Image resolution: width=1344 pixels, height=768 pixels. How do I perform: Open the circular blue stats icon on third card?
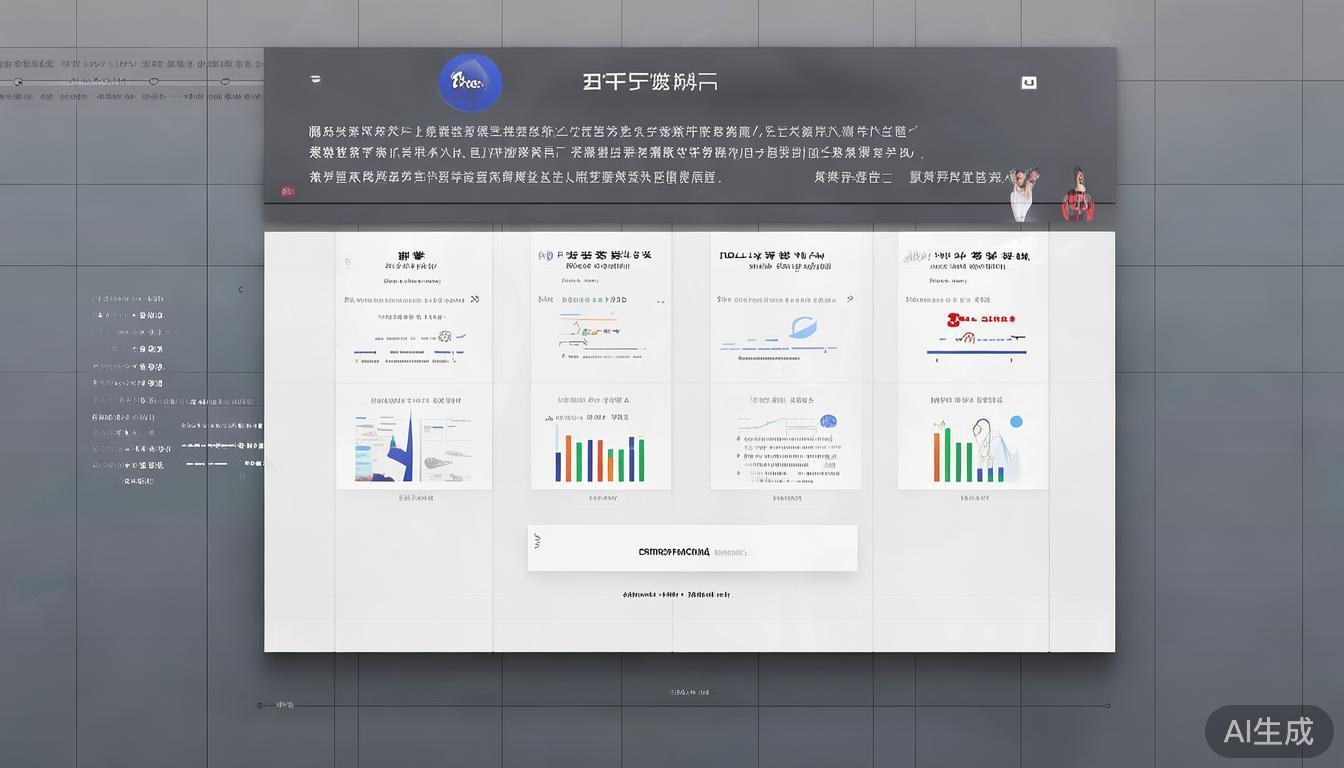click(x=828, y=421)
